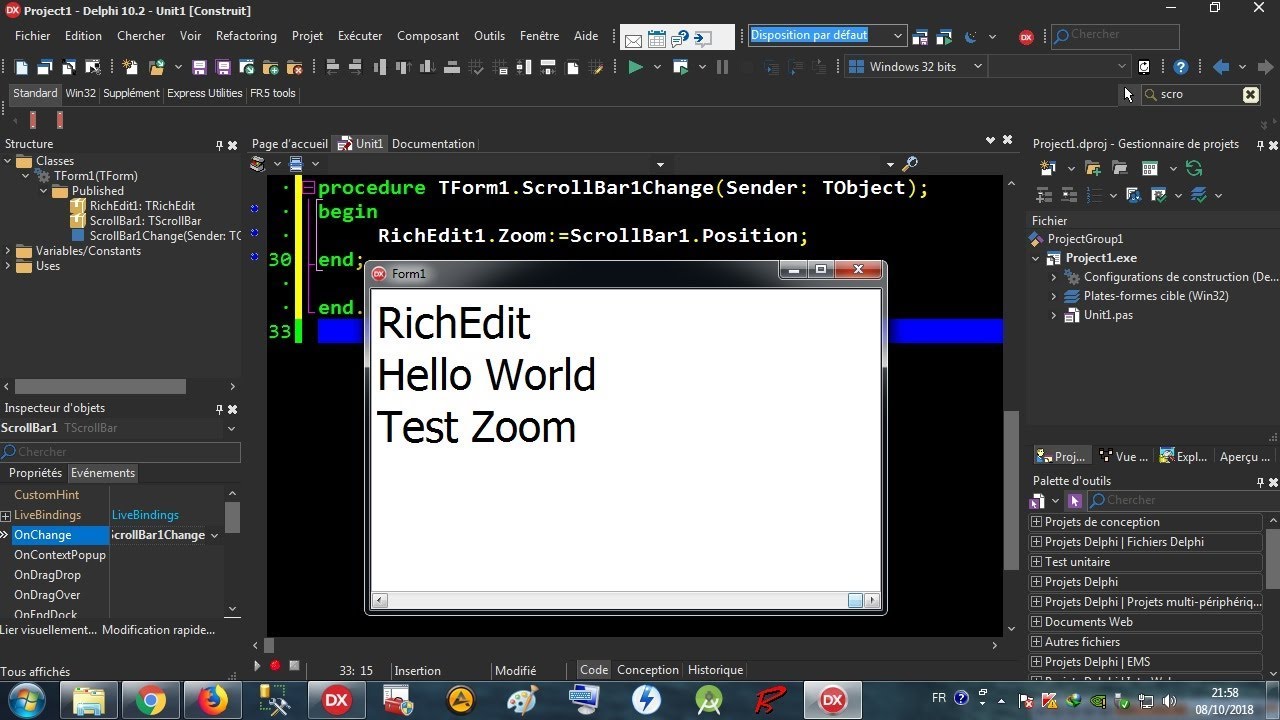Open the Fichier menu
Screen dimensions: 1280x720
pos(33,36)
